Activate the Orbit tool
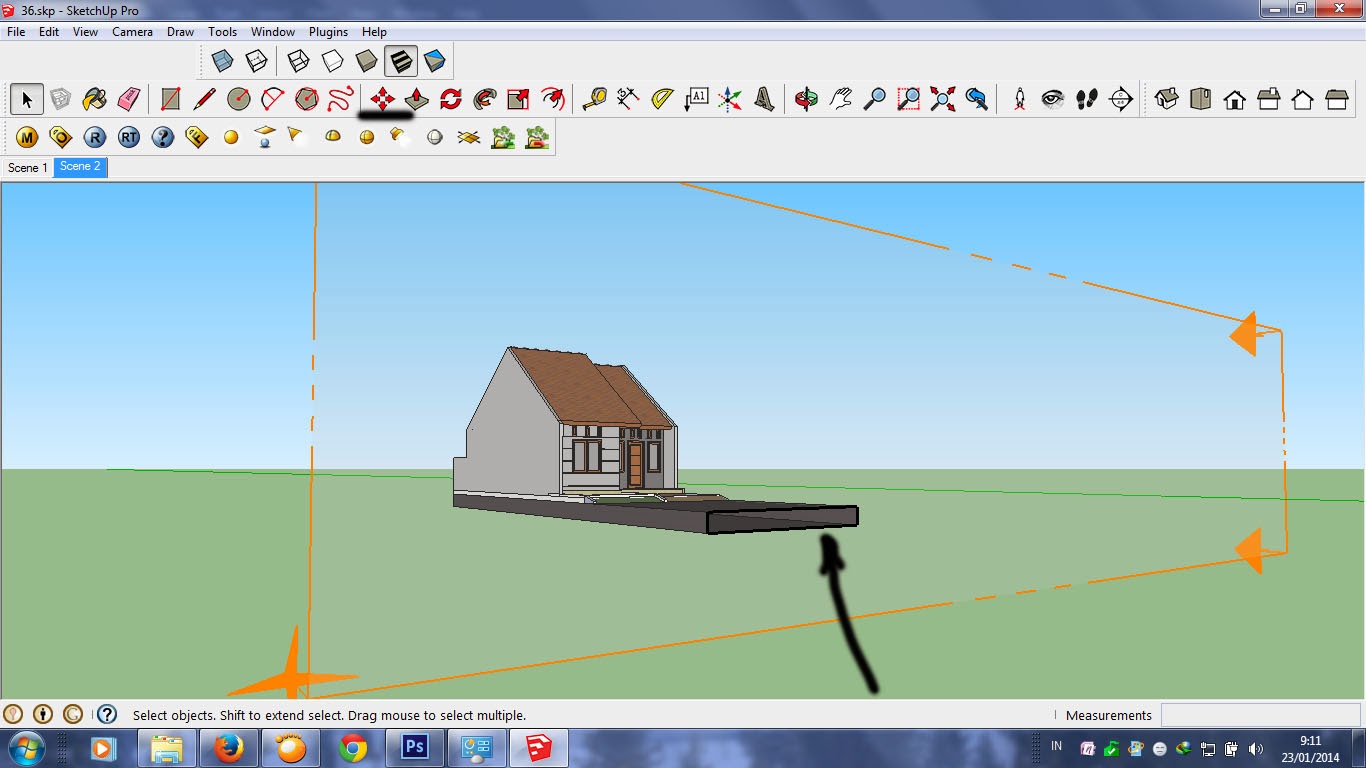 point(805,99)
